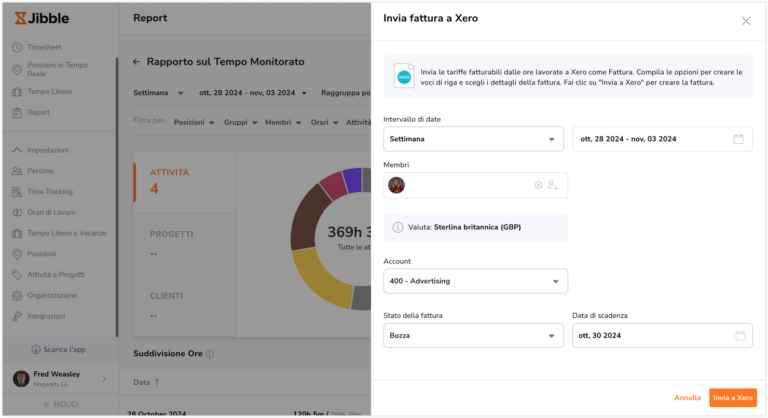Click the Report document icon

17,113
